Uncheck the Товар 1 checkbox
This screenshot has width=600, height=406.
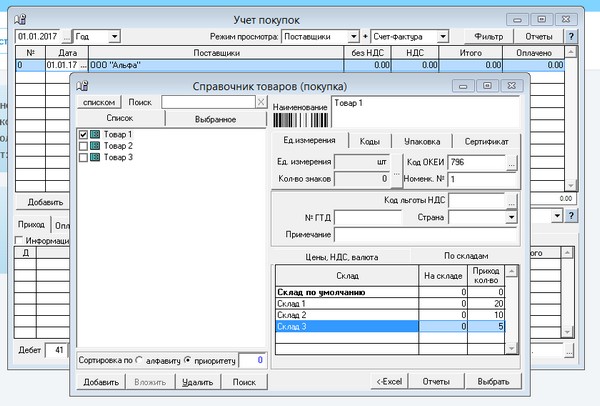click(x=83, y=135)
